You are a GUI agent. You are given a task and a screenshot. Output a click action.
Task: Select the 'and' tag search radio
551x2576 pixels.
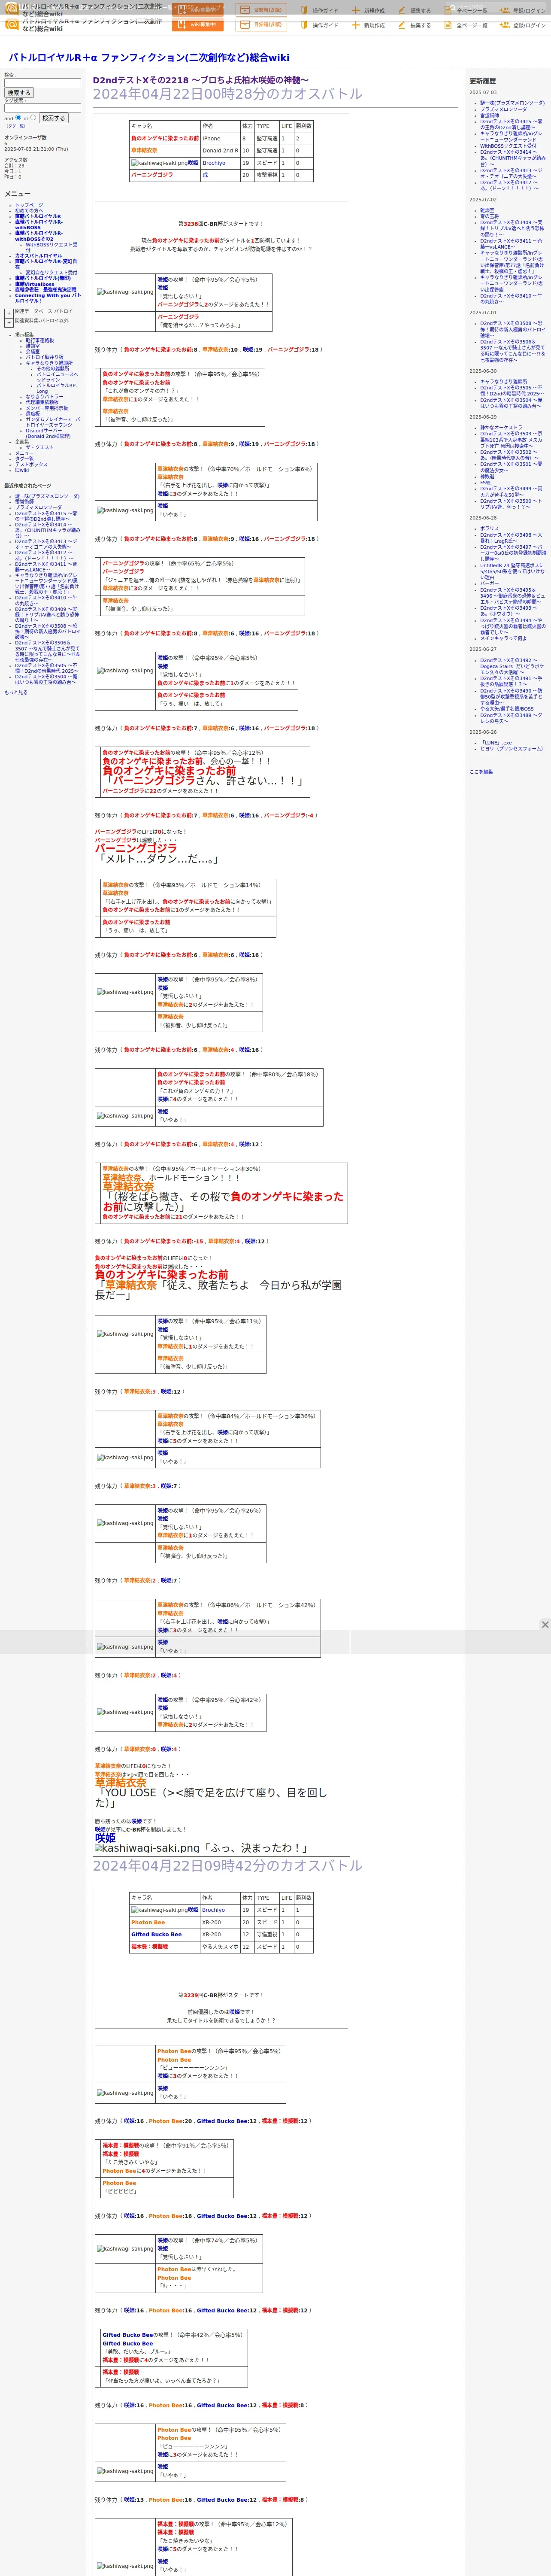point(19,117)
